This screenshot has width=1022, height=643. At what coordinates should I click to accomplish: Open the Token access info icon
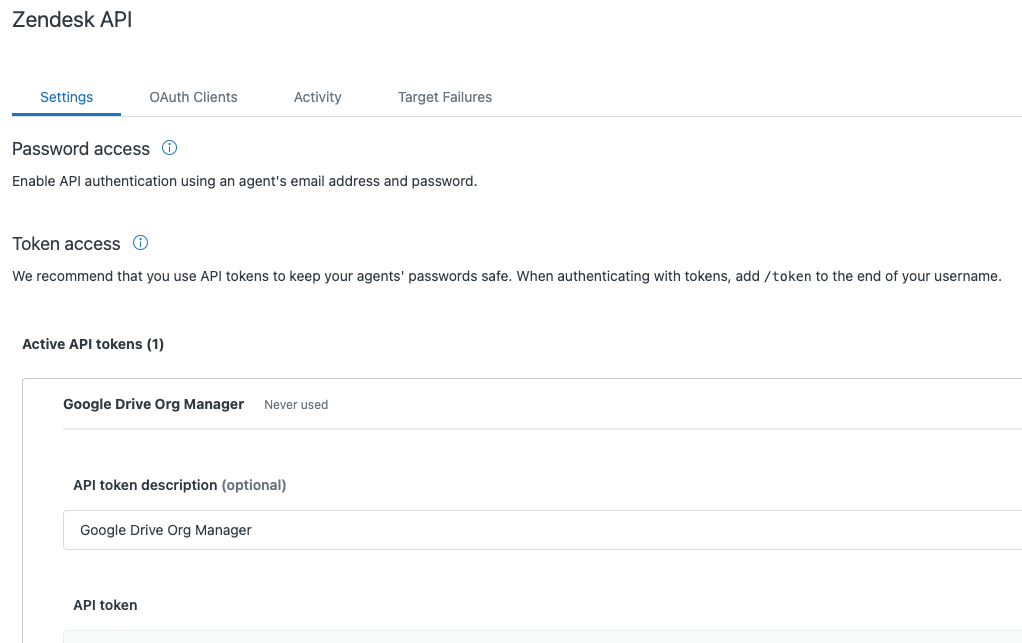pyautogui.click(x=140, y=243)
